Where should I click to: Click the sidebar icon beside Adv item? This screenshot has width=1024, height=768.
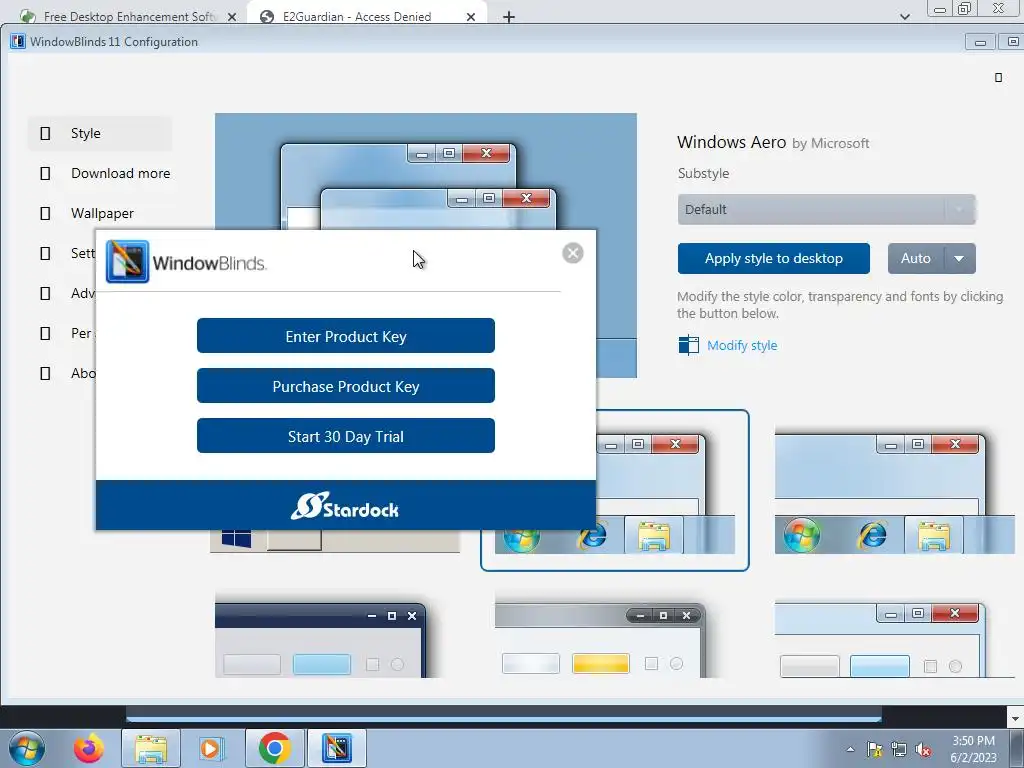[45, 293]
